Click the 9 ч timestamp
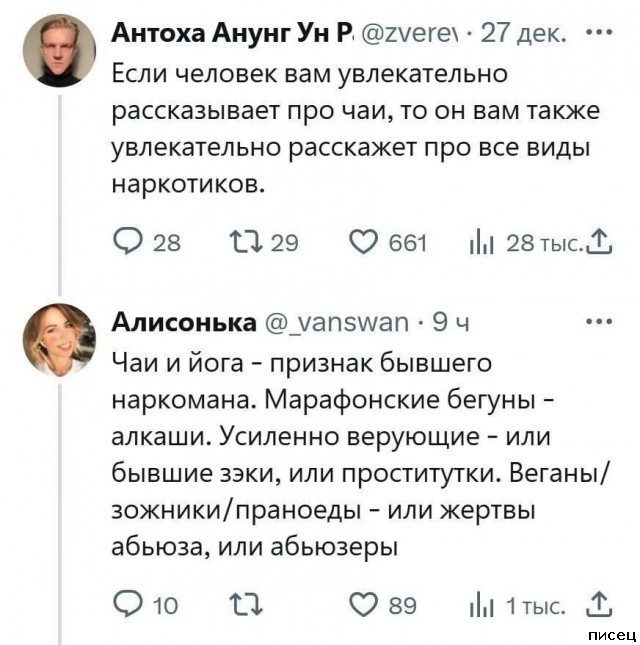Screen dimensions: 640x645 [458, 324]
